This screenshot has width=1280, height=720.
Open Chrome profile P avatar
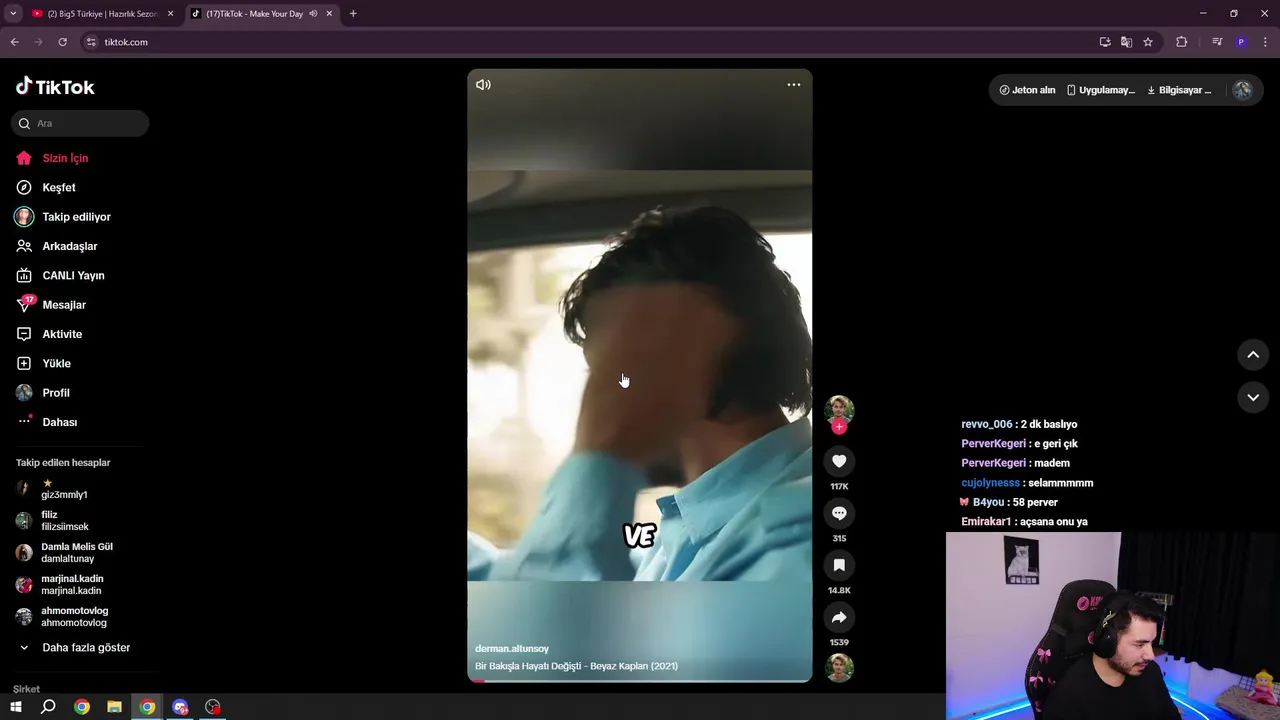pyautogui.click(x=1241, y=42)
